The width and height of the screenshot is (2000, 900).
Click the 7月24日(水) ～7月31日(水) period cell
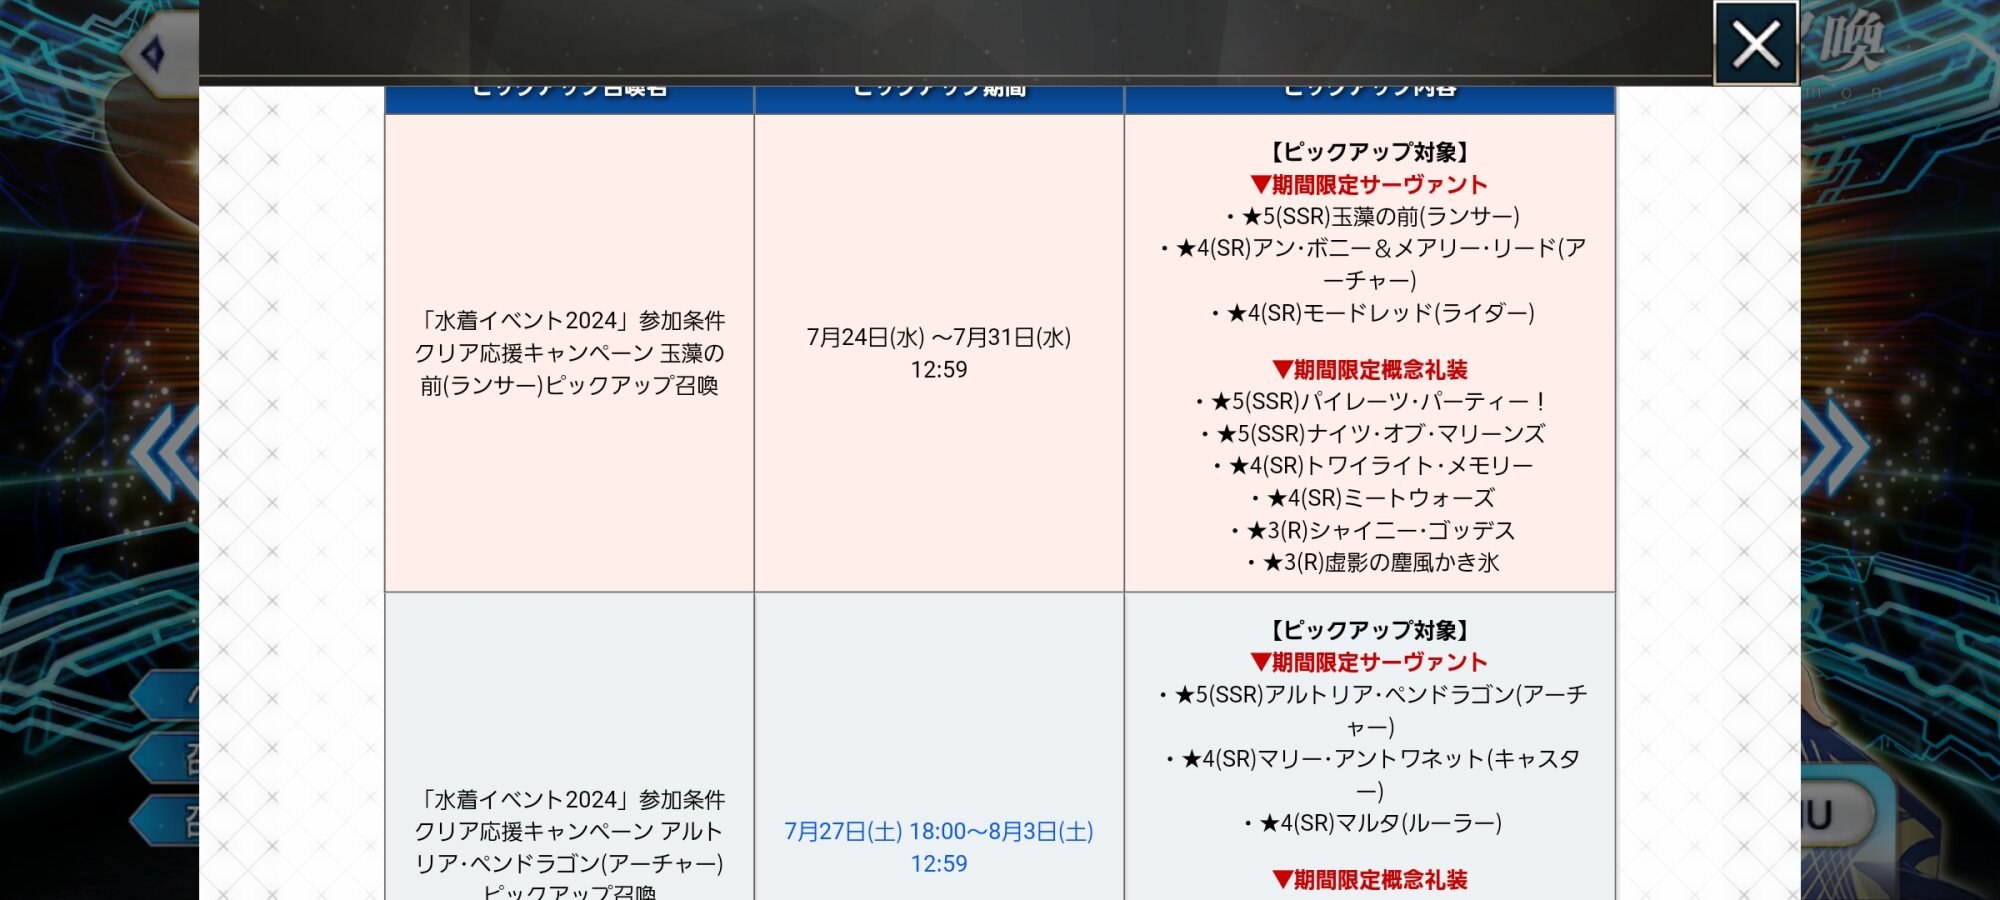938,353
